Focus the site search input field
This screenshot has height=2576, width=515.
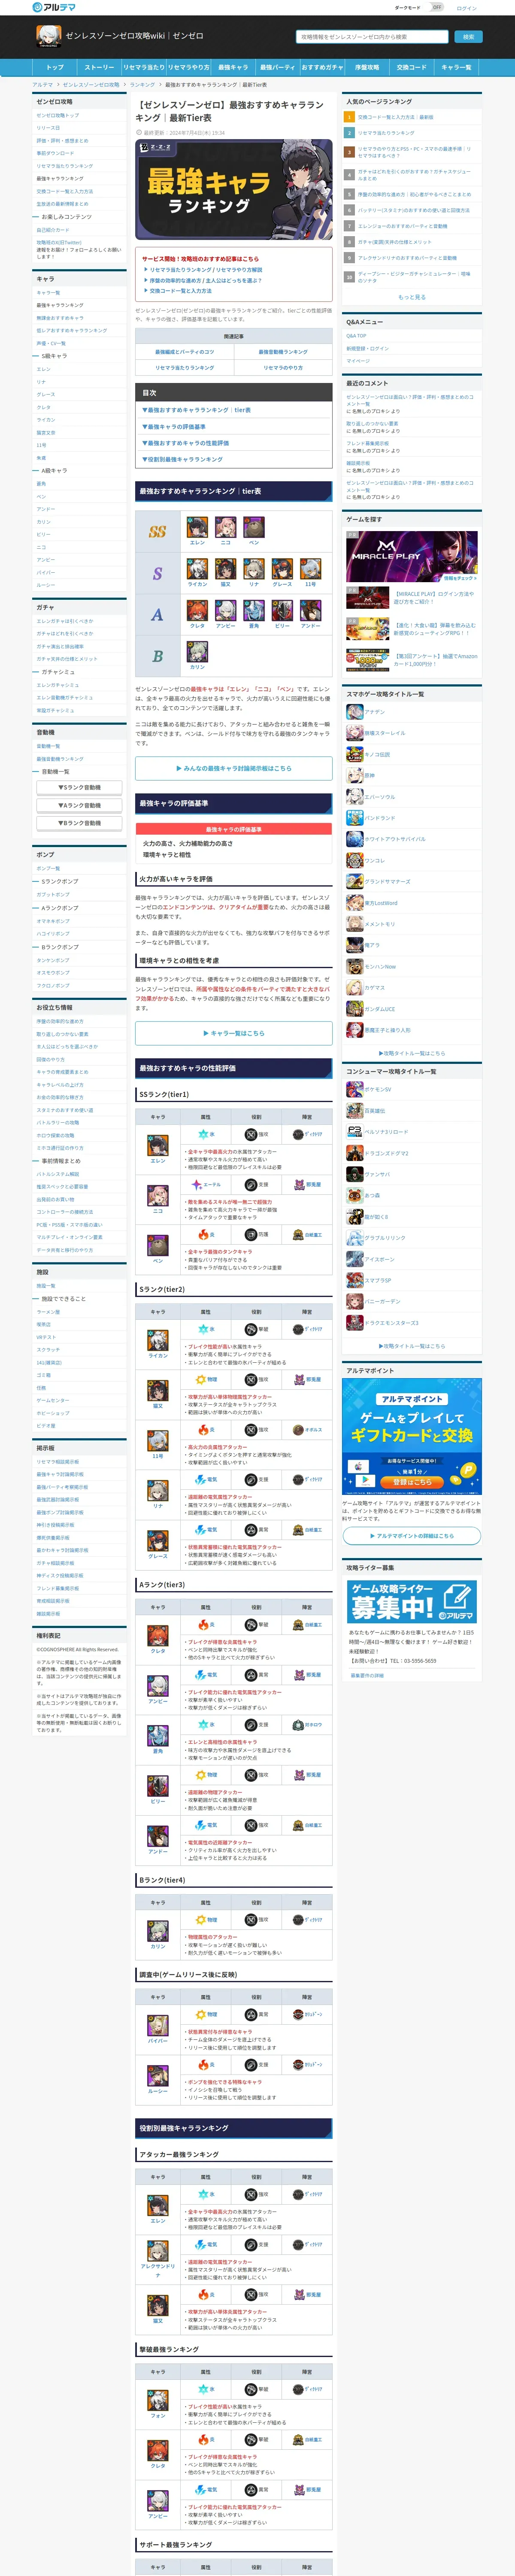coord(372,37)
